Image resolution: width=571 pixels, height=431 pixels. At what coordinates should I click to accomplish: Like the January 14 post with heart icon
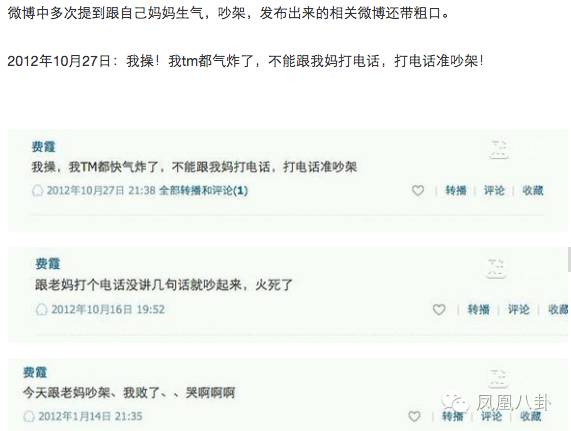point(414,416)
